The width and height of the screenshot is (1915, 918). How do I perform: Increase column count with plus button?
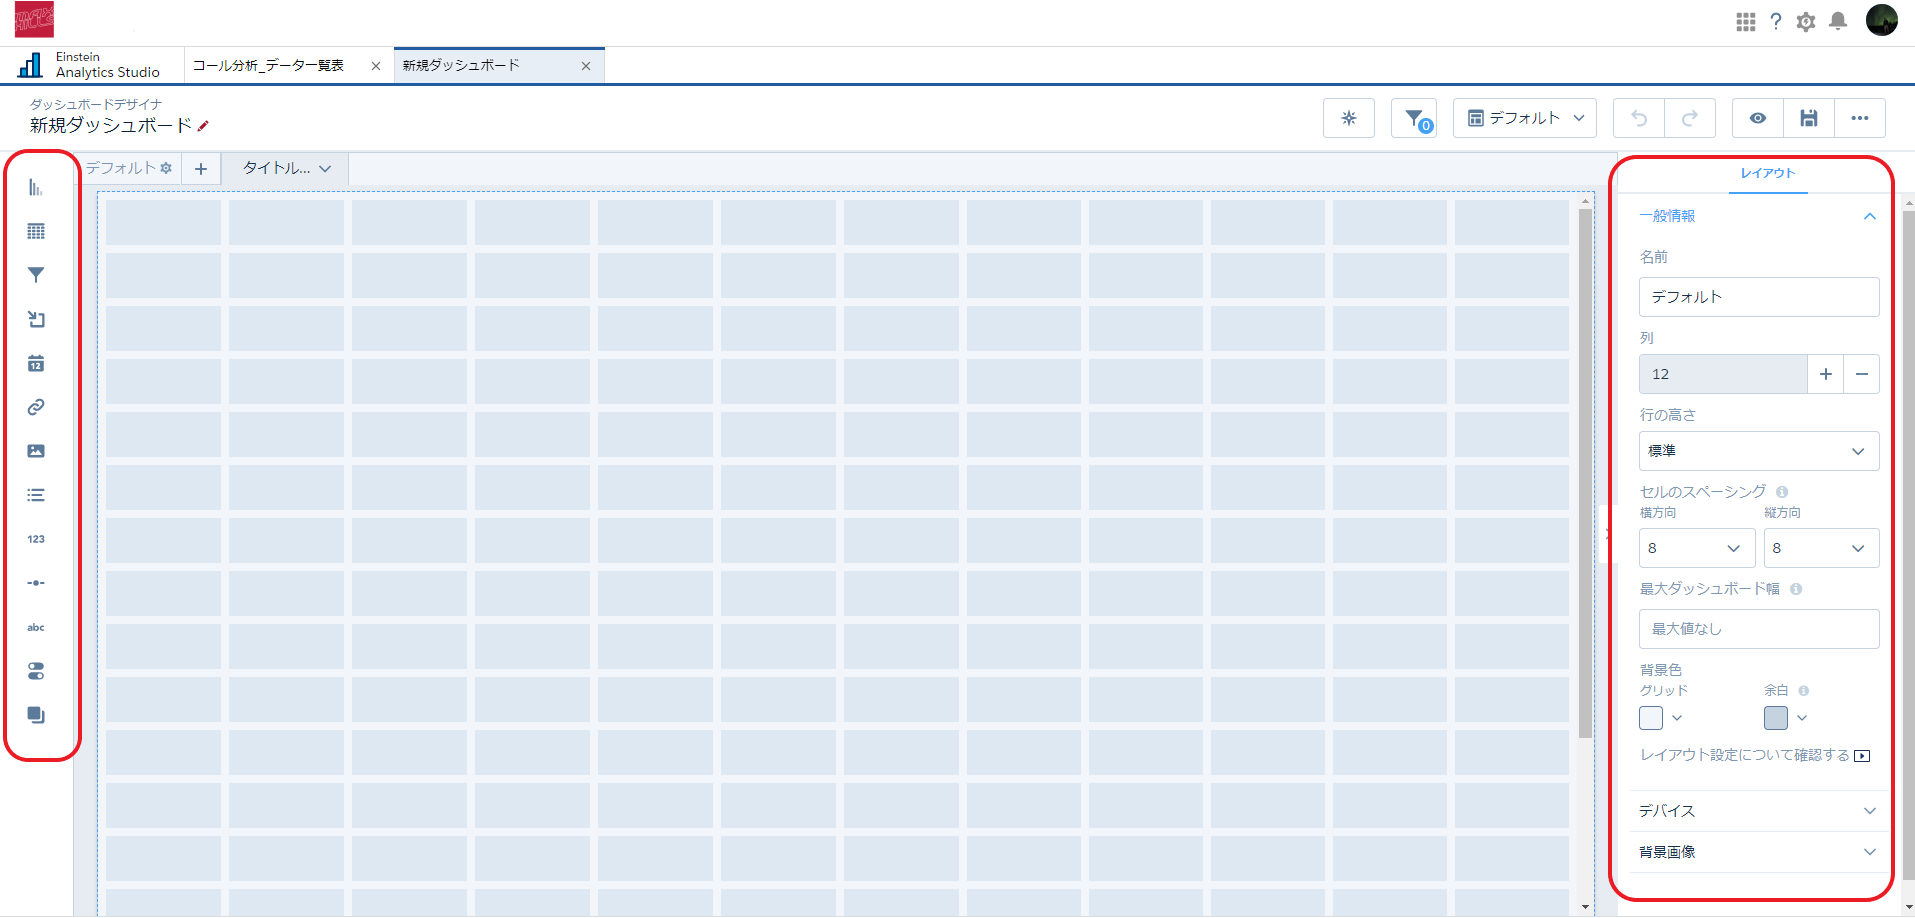1825,374
